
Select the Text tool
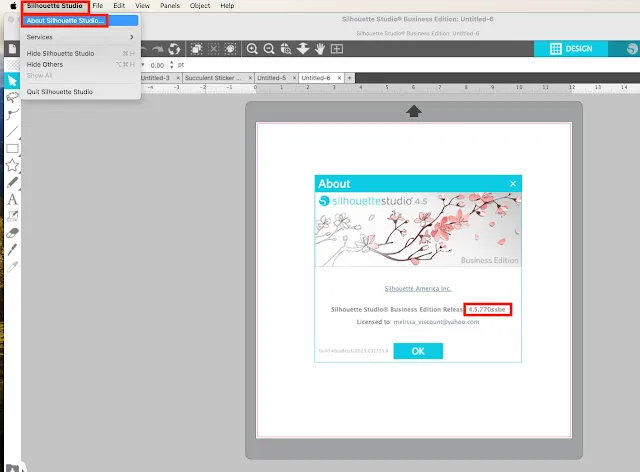coord(12,199)
